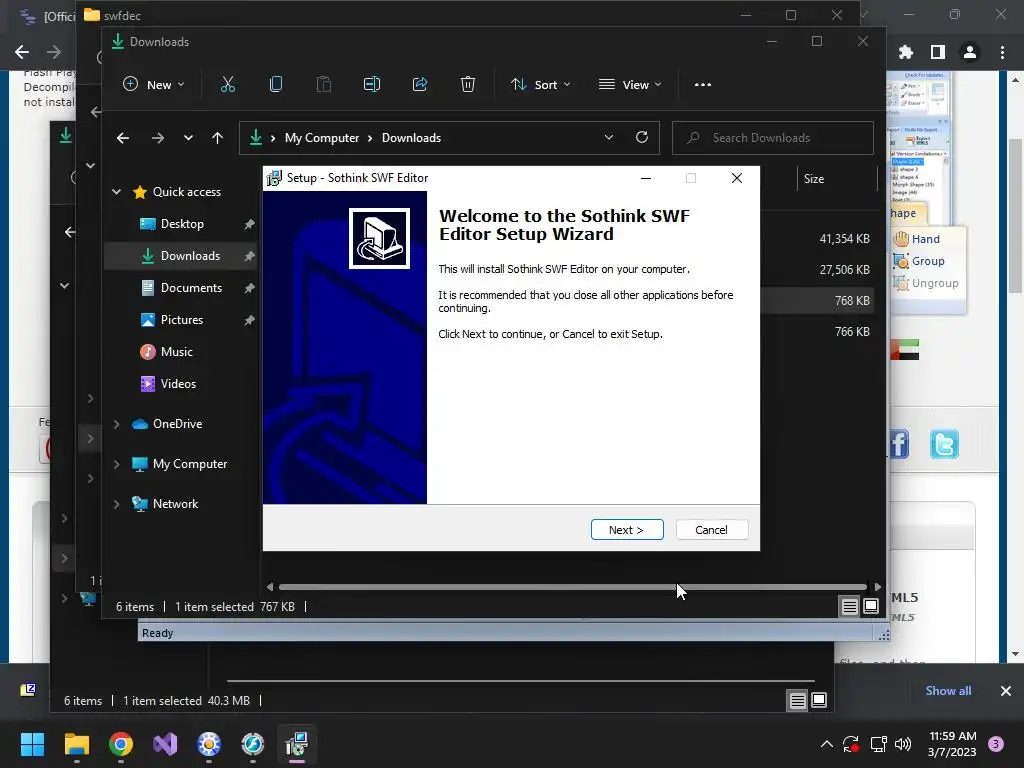Expand the OneDrive tree node
This screenshot has width=1024, height=768.
pos(116,424)
